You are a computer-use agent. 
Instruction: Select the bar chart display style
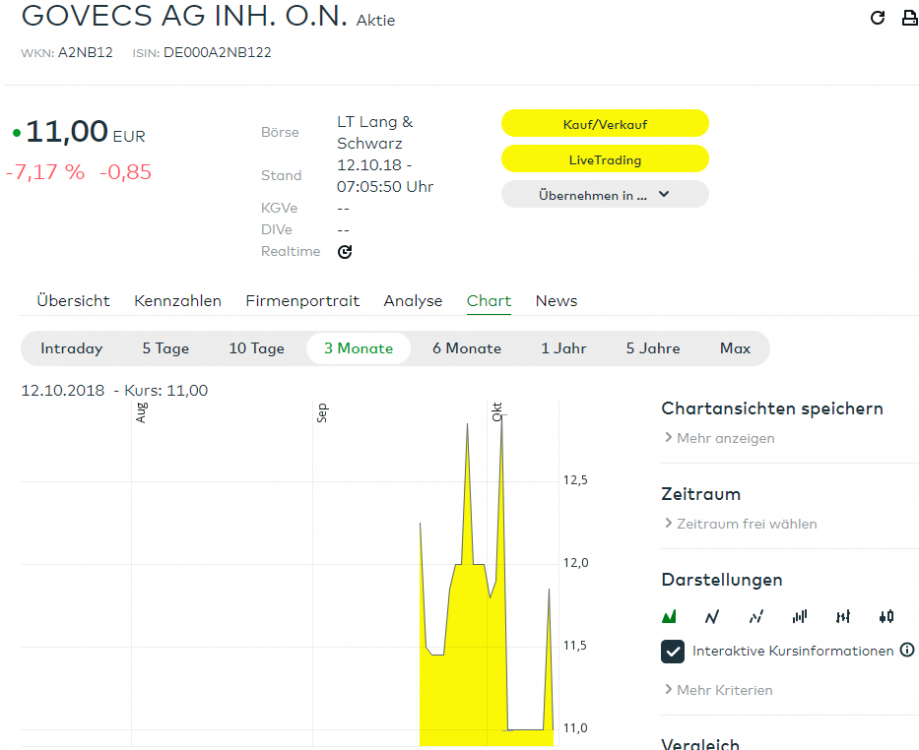coord(799,617)
